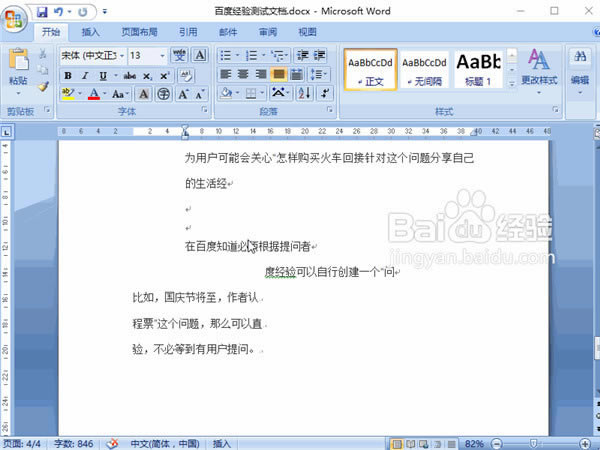The width and height of the screenshot is (600, 450).
Task: Open the font dialog launcher
Action: click(205, 110)
